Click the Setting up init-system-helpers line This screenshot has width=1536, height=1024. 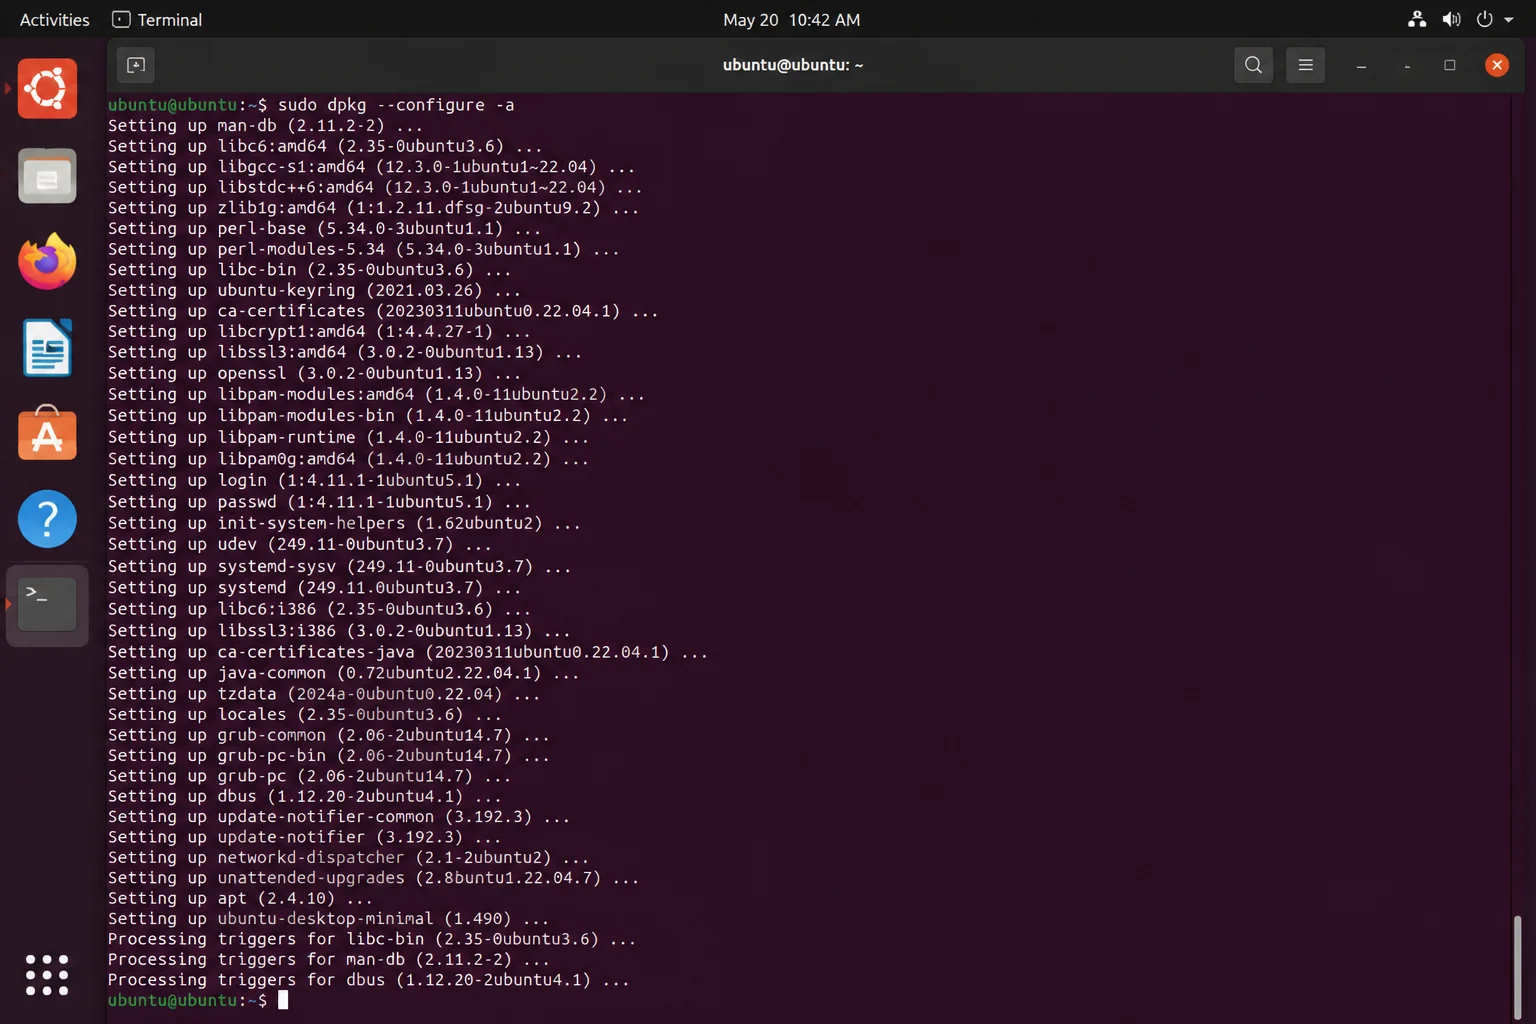point(344,523)
